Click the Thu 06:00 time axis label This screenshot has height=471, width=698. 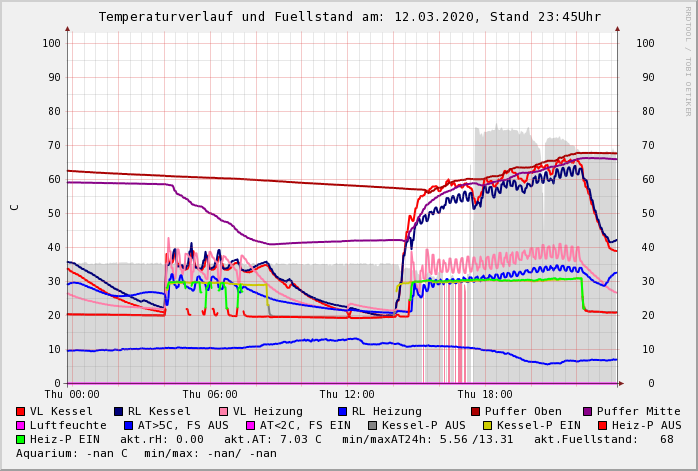tap(210, 394)
